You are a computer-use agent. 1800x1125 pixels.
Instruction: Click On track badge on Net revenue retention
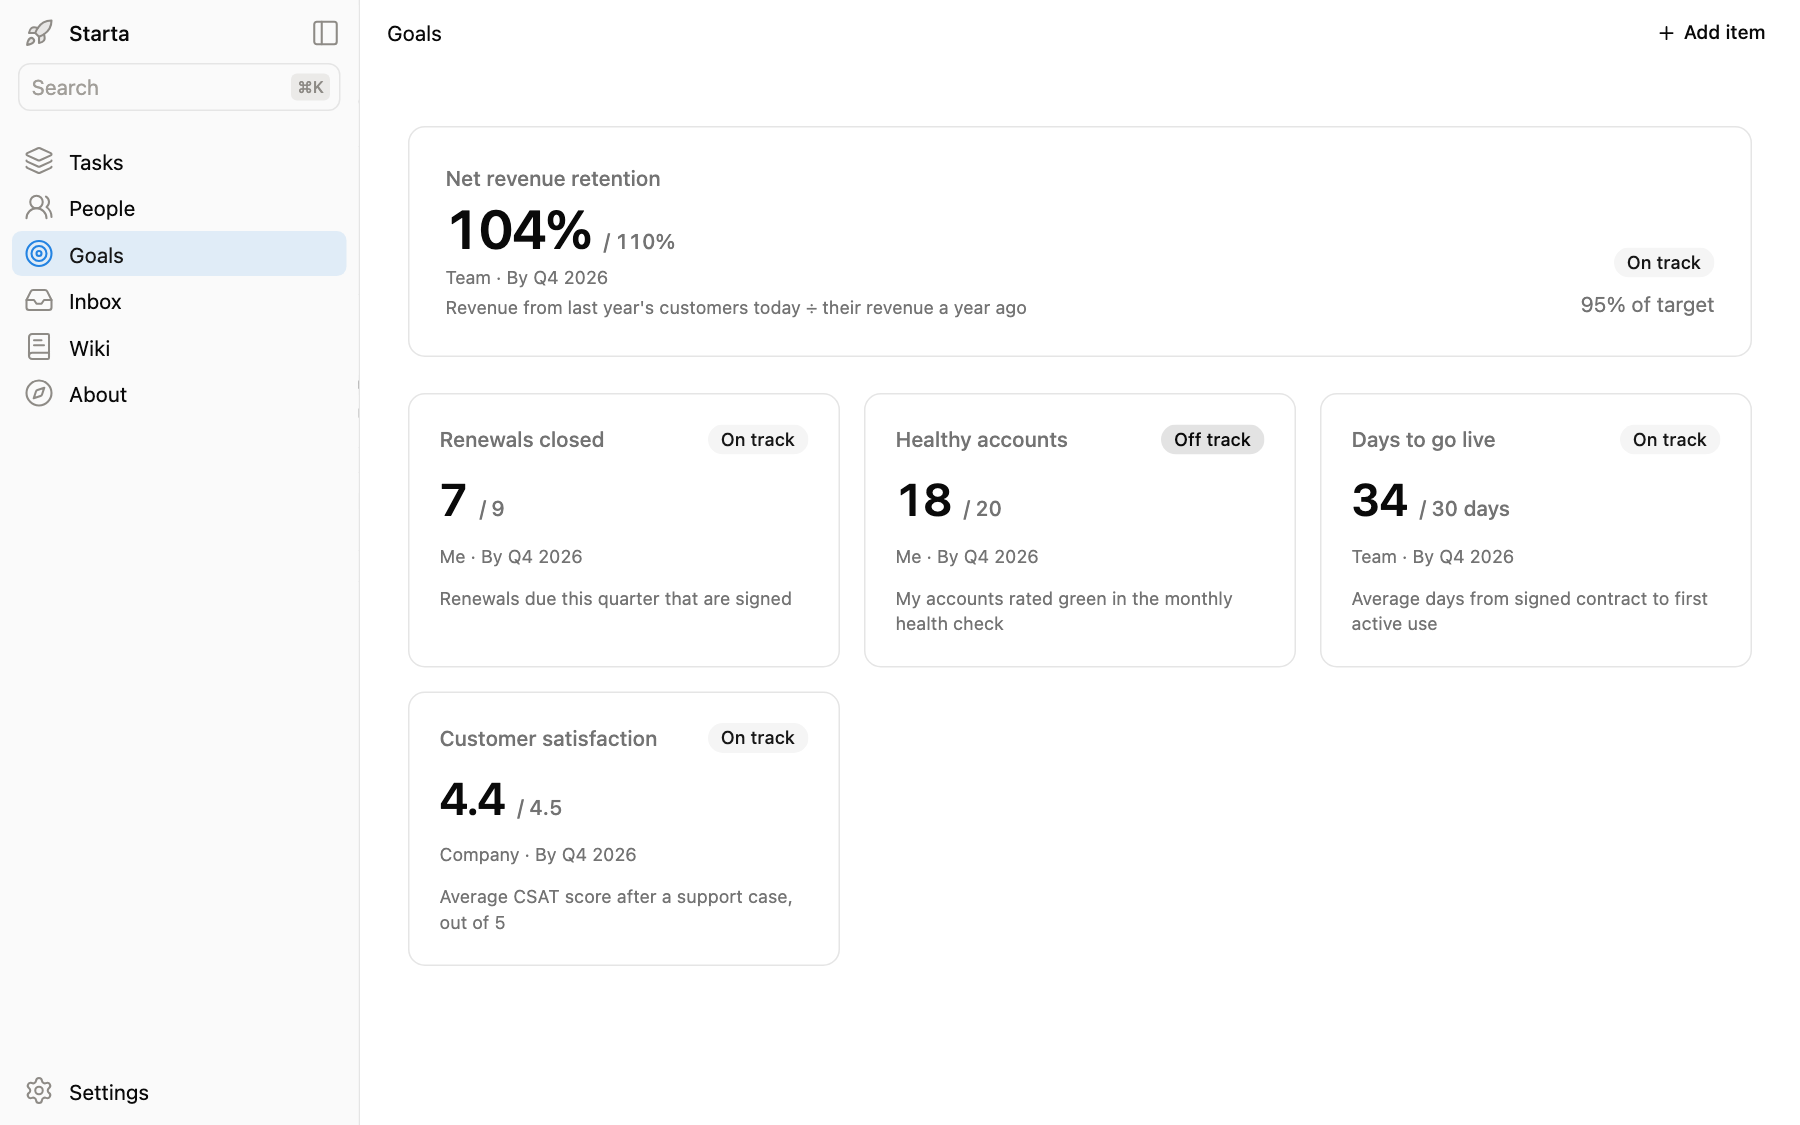[x=1663, y=262]
